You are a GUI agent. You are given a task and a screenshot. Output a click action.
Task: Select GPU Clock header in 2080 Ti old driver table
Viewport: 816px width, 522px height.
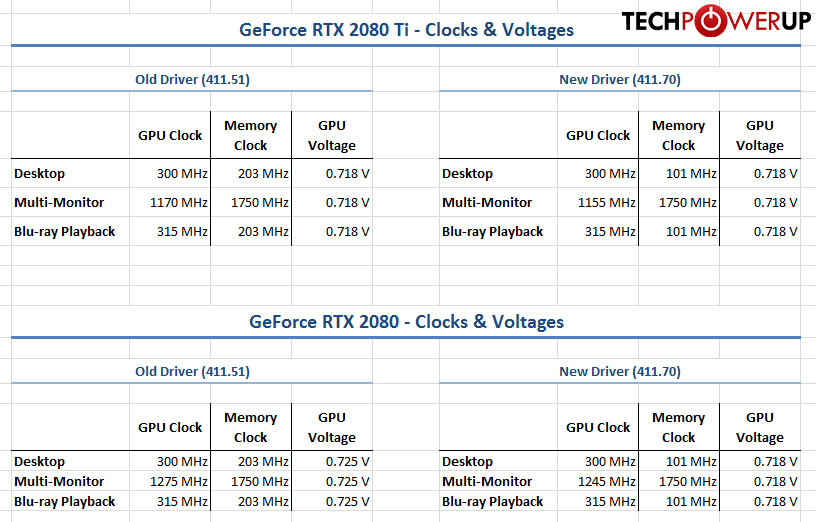[170, 135]
